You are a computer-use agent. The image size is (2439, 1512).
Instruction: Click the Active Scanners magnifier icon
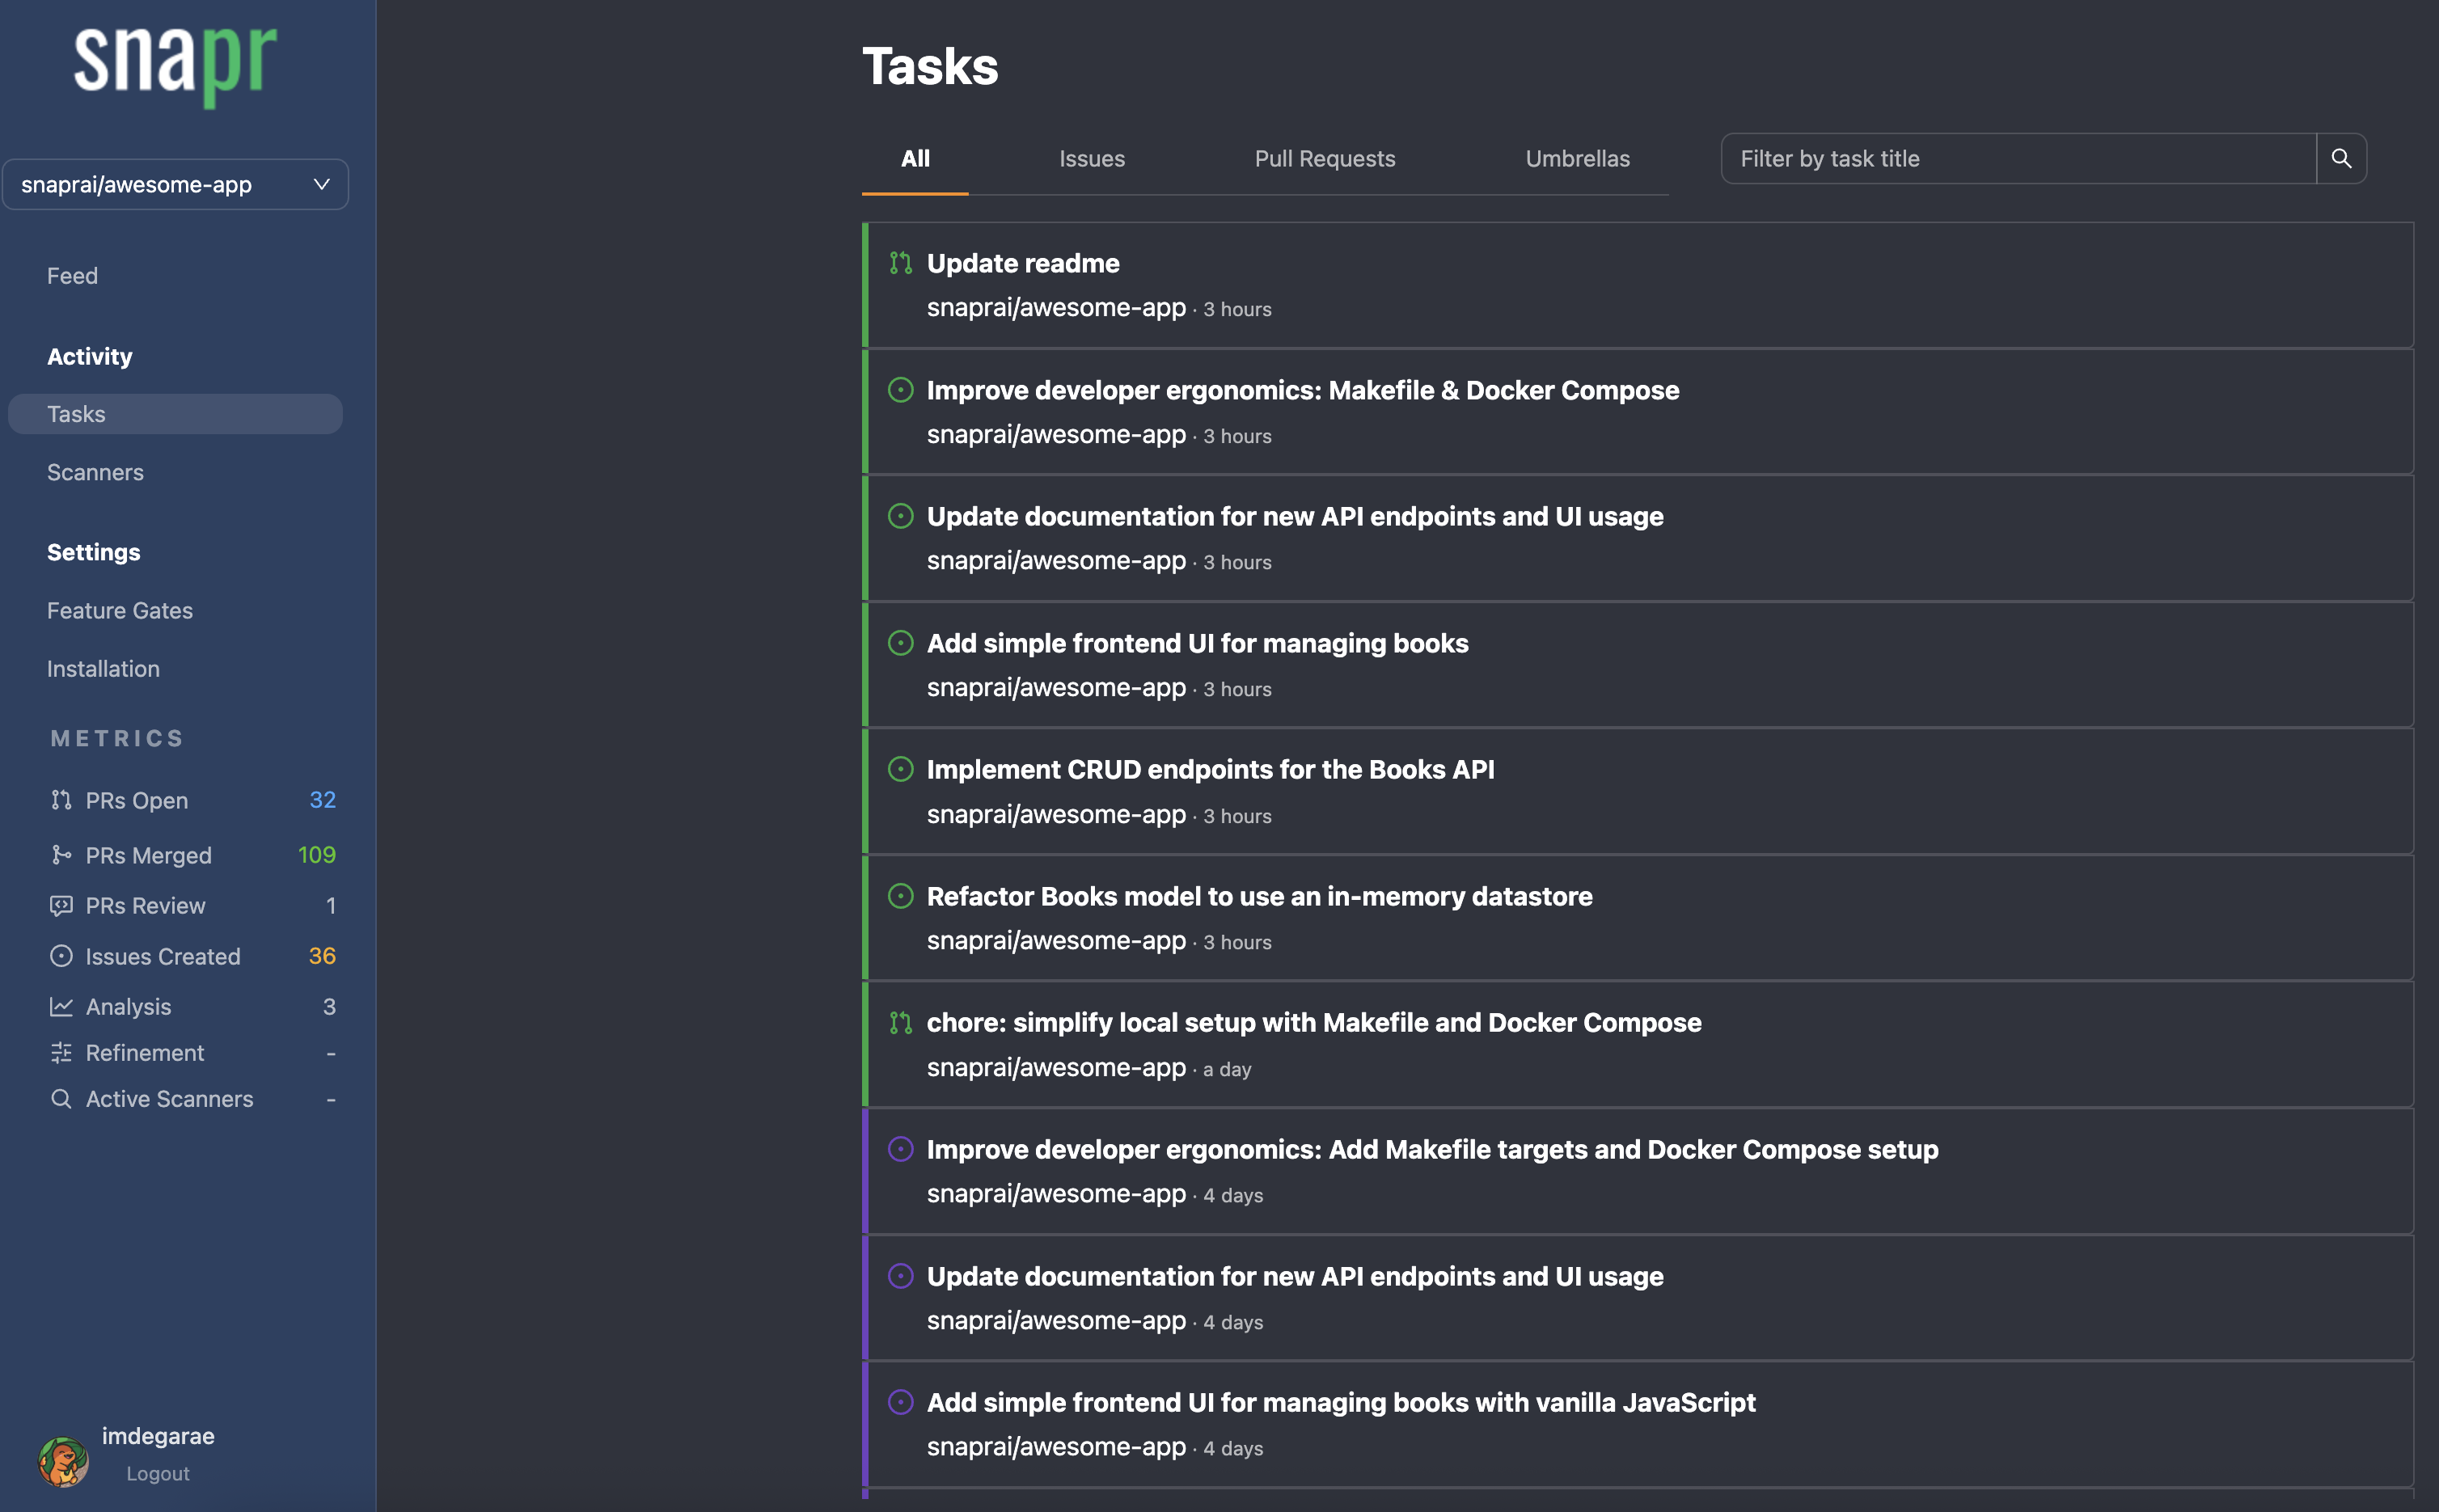click(x=61, y=1098)
